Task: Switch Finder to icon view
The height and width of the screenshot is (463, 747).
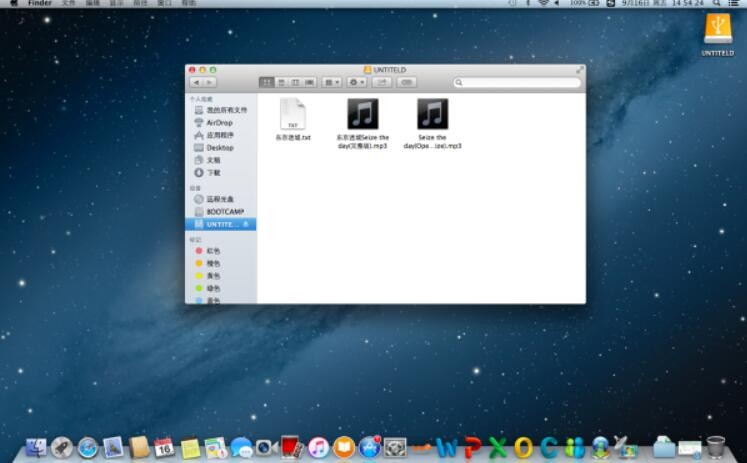Action: (x=267, y=82)
